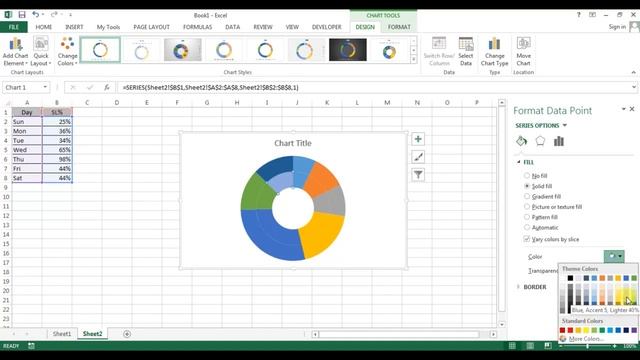Click the macro recording icon in status bar

31,346
